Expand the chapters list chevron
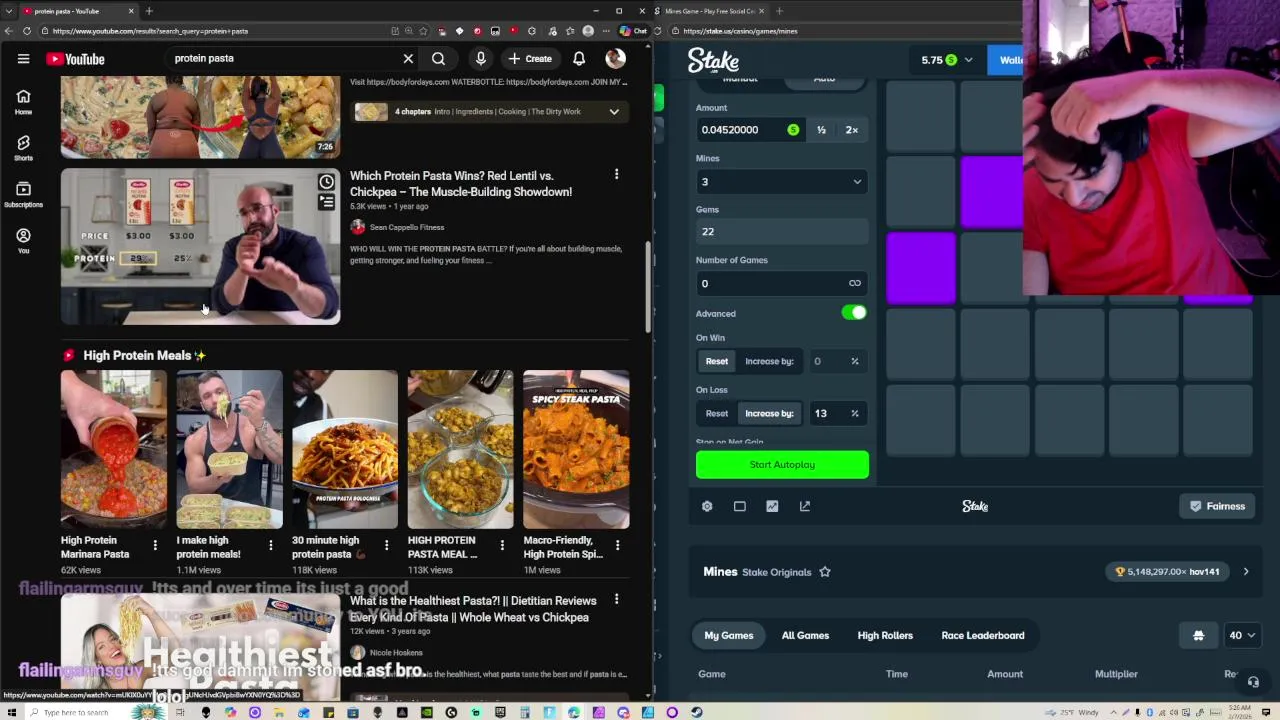This screenshot has width=1280, height=720. [x=614, y=112]
